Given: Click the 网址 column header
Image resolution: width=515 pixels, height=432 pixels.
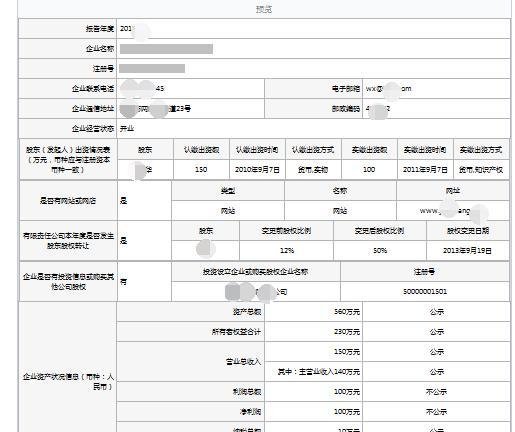Looking at the screenshot, I should [453, 191].
